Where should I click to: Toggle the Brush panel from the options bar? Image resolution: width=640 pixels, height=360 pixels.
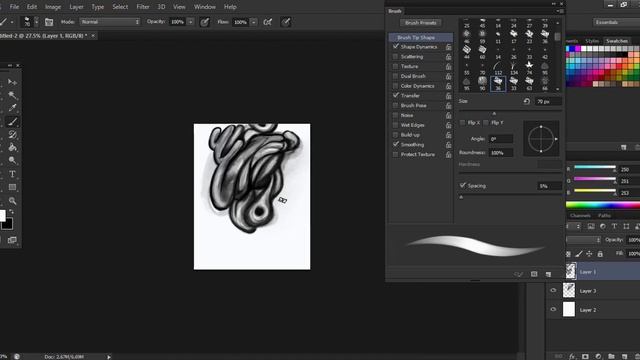coord(49,22)
